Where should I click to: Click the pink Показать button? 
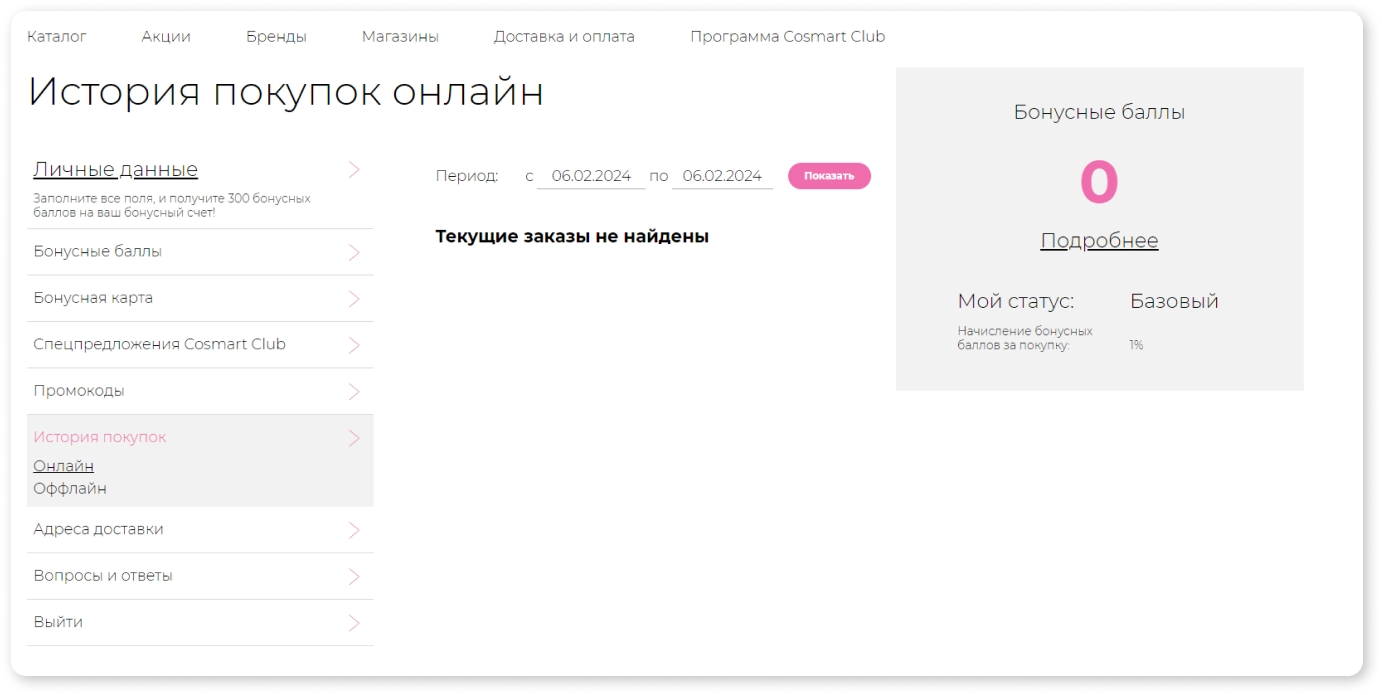tap(829, 176)
